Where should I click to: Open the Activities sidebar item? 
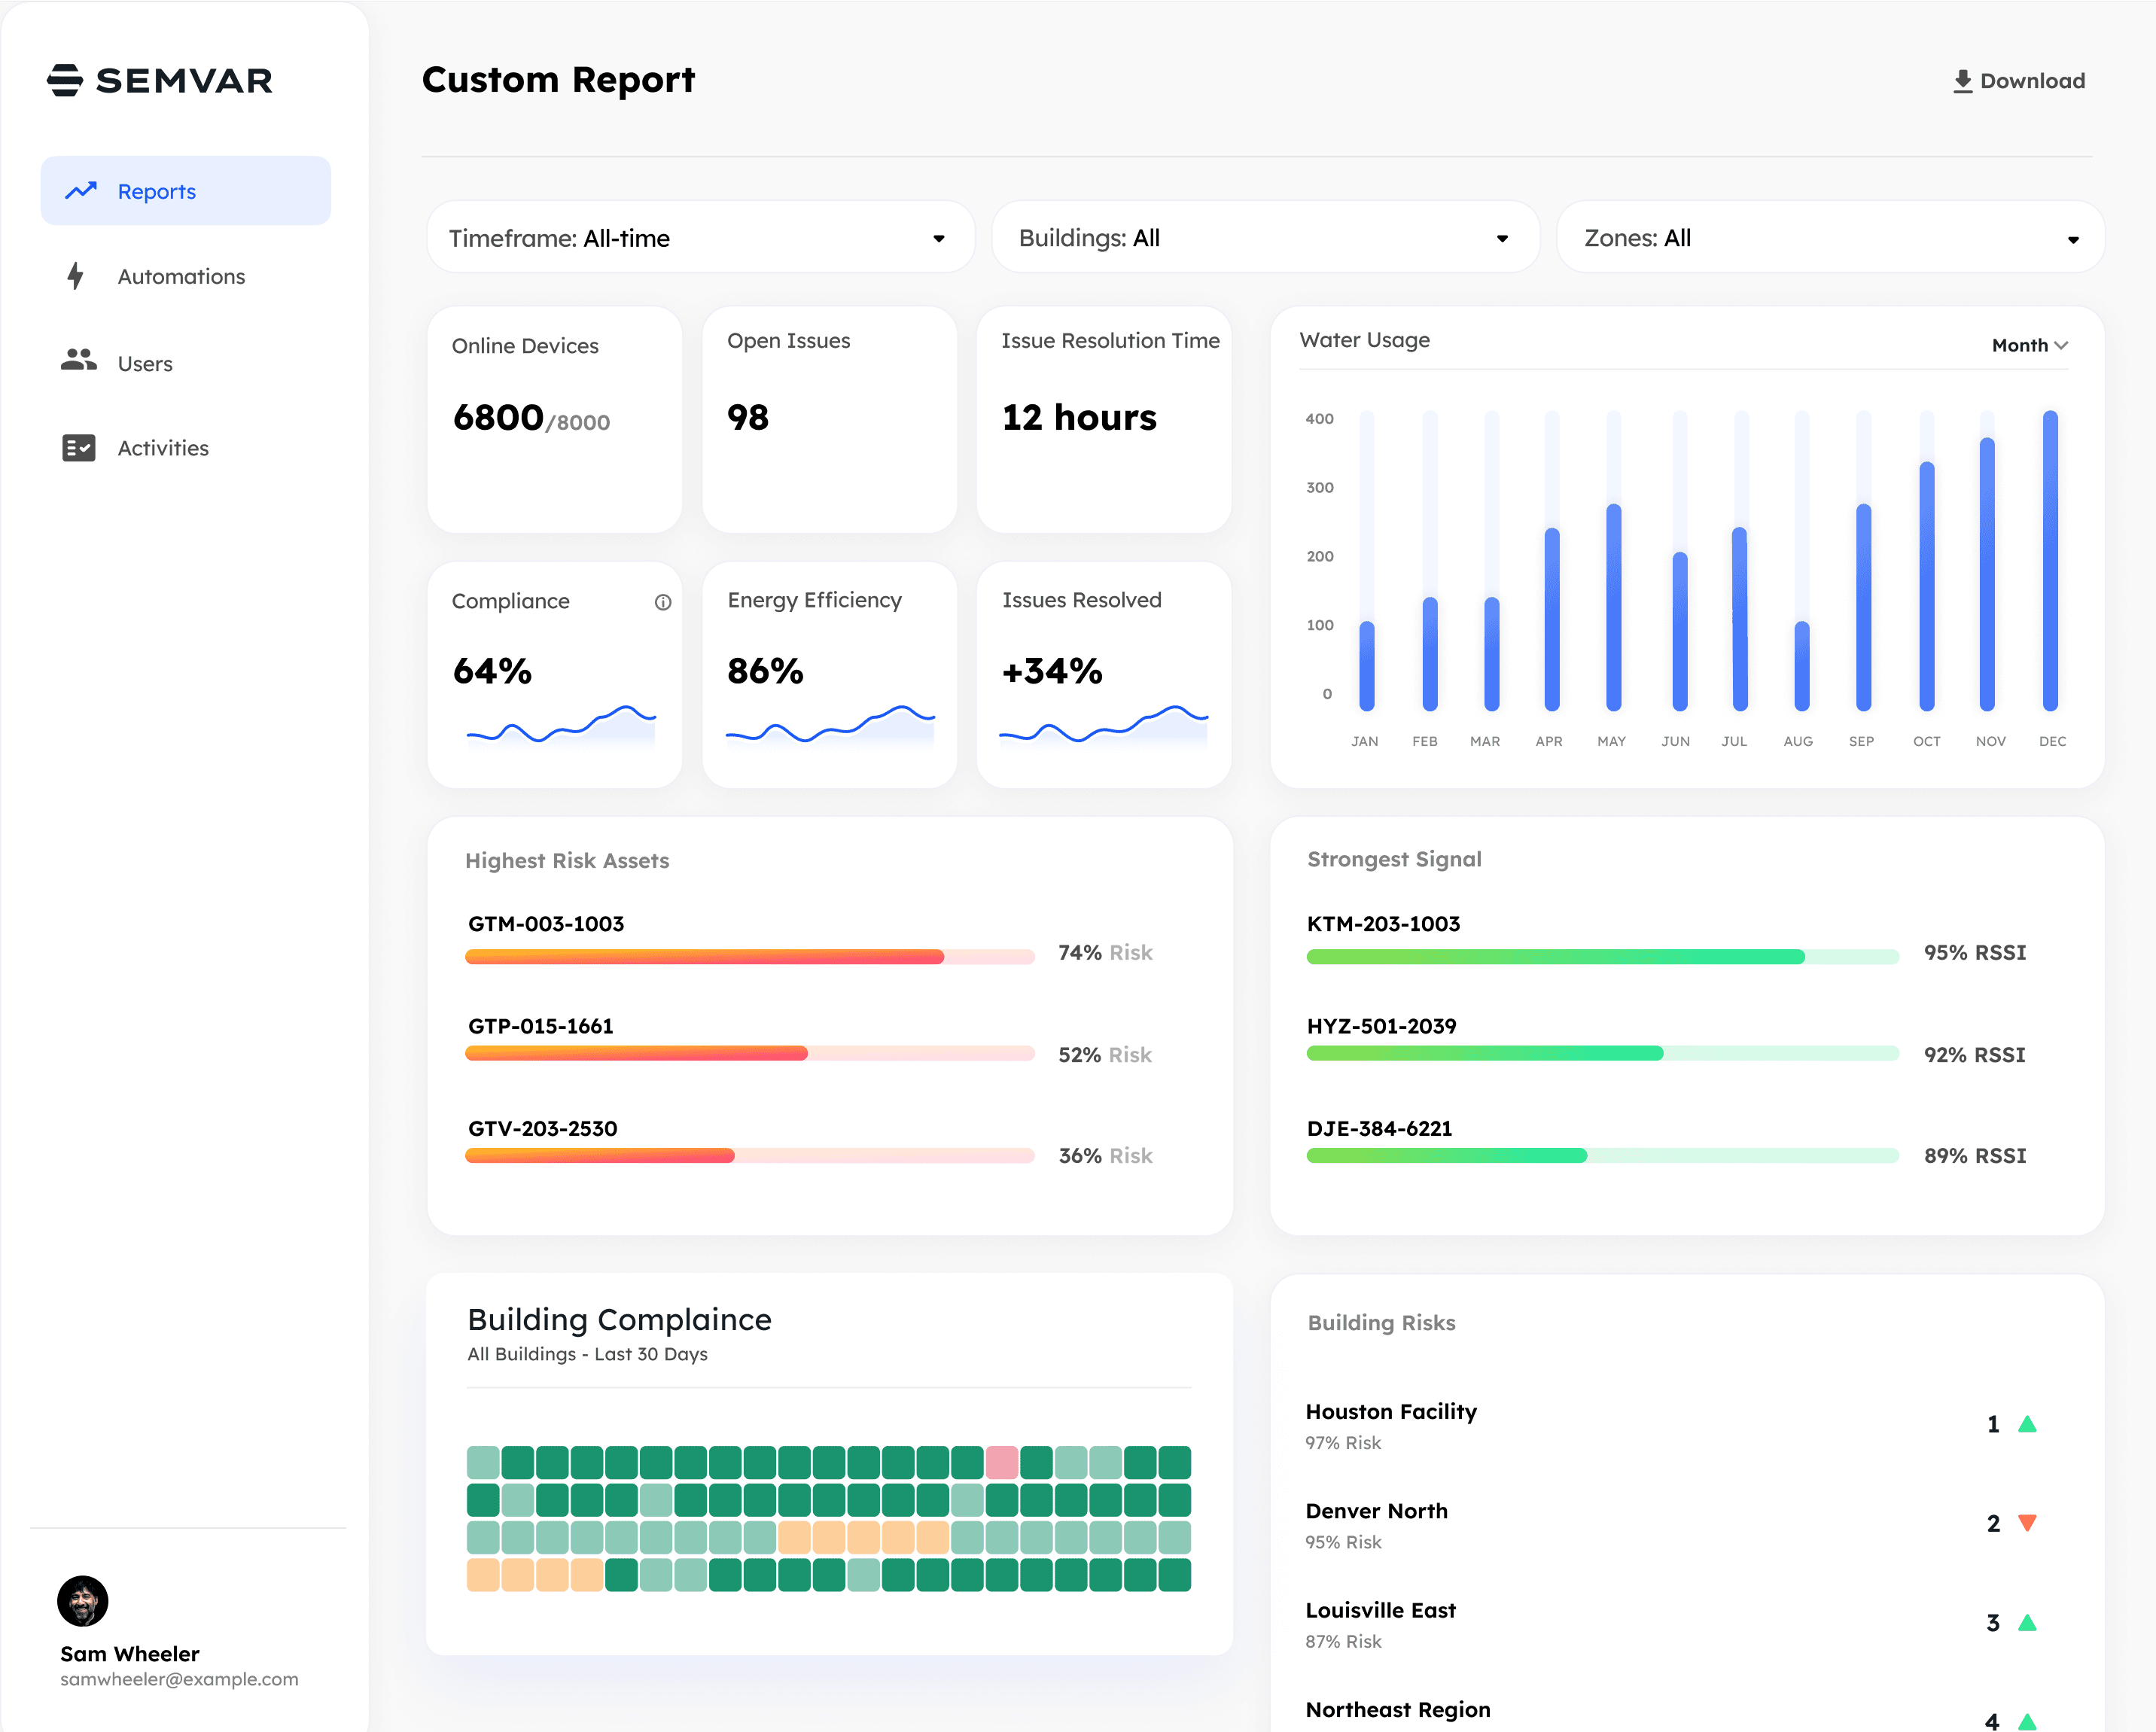tap(163, 448)
